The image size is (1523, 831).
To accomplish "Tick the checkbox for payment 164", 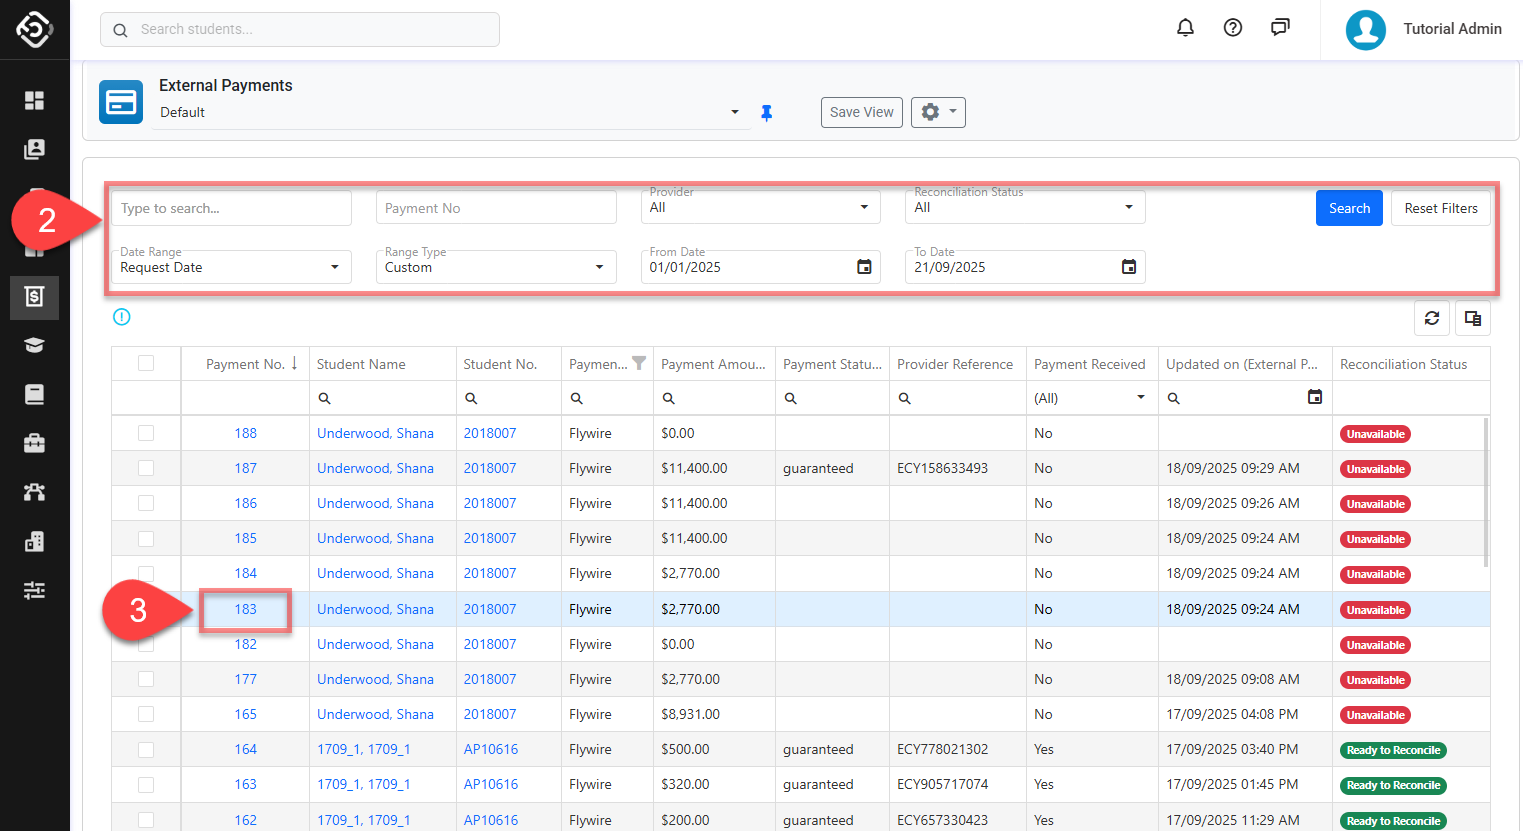I will 146,749.
